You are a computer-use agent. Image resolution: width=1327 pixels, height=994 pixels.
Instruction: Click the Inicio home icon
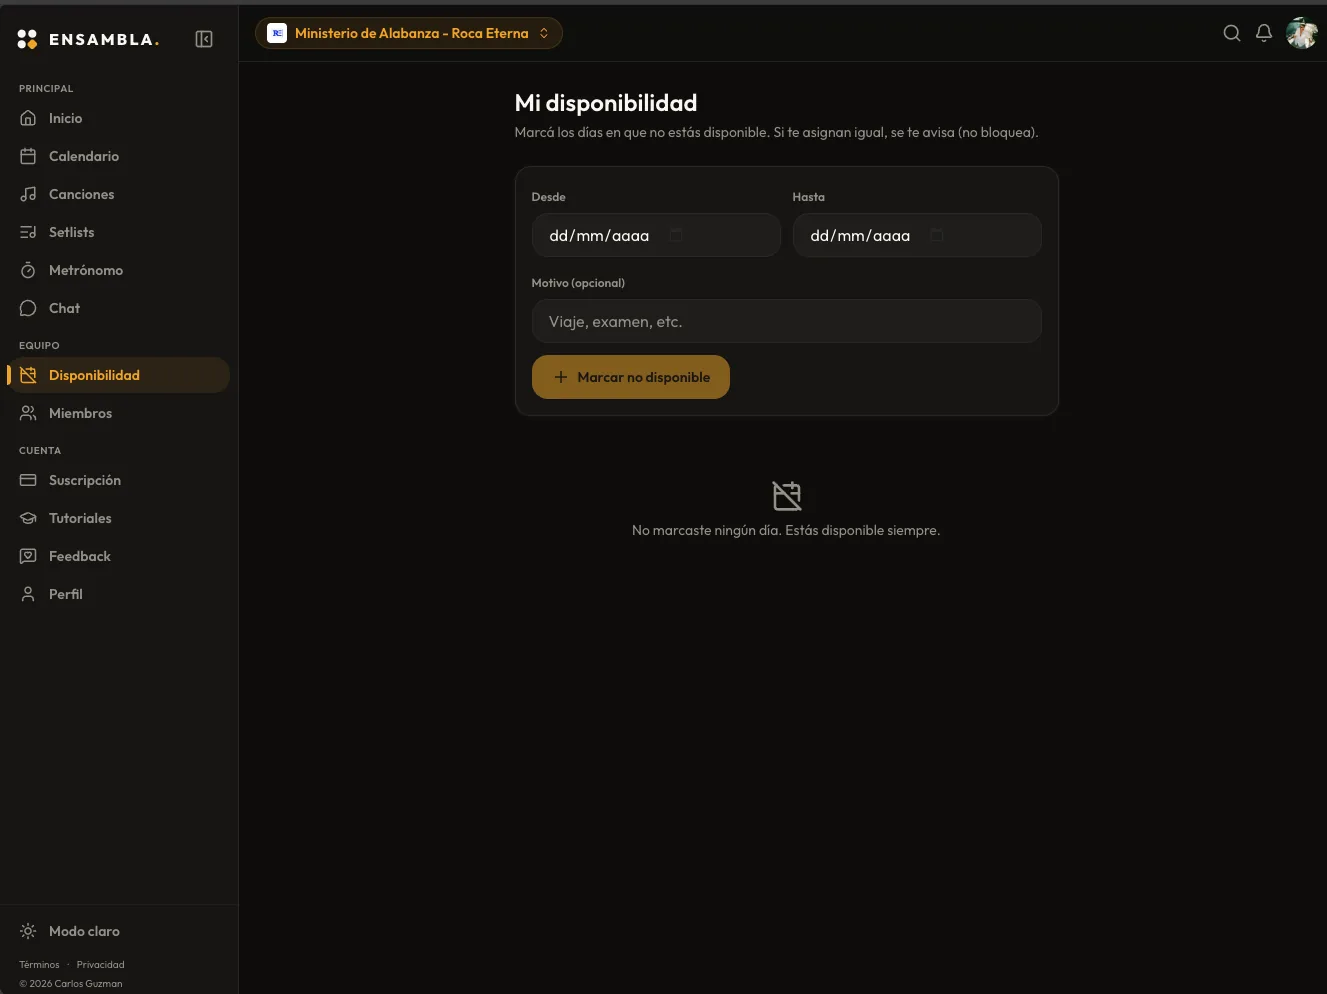[28, 118]
